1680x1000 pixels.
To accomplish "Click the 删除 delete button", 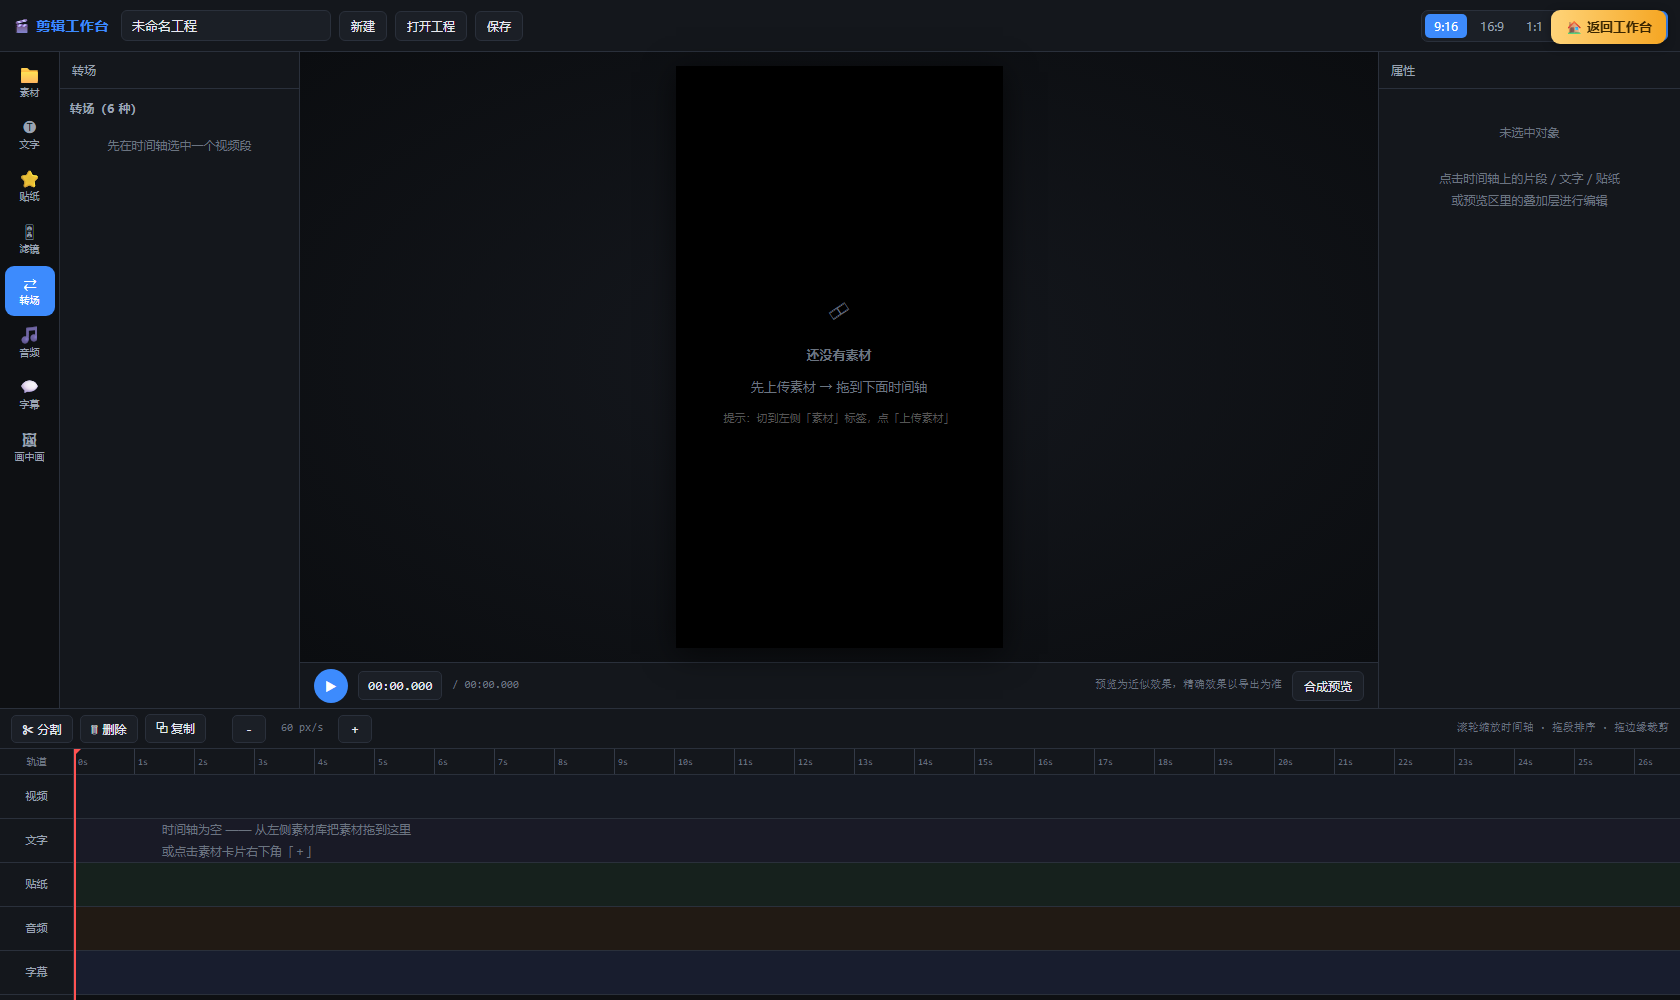I will click(x=109, y=729).
